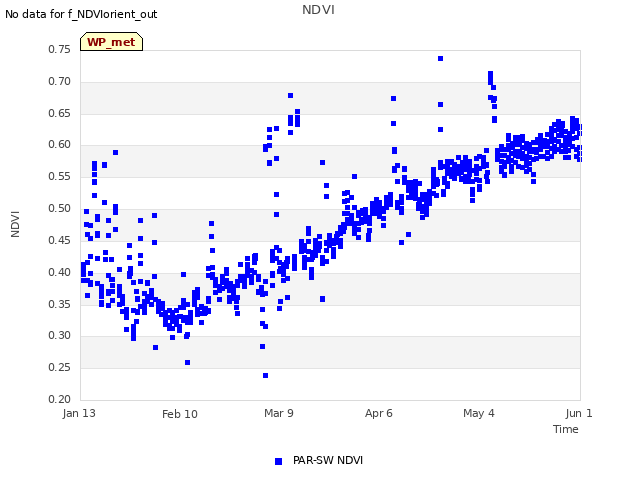Select the PAR-SW NDVI legend text
This screenshot has width=640, height=480.
(x=328, y=460)
